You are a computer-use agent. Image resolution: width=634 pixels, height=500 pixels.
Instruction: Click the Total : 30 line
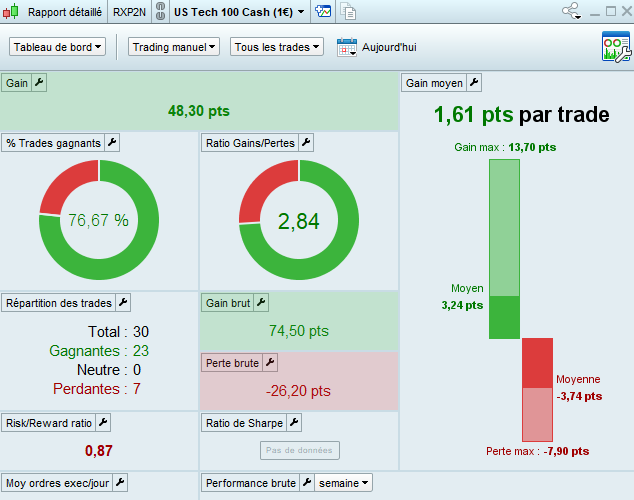pyautogui.click(x=118, y=332)
